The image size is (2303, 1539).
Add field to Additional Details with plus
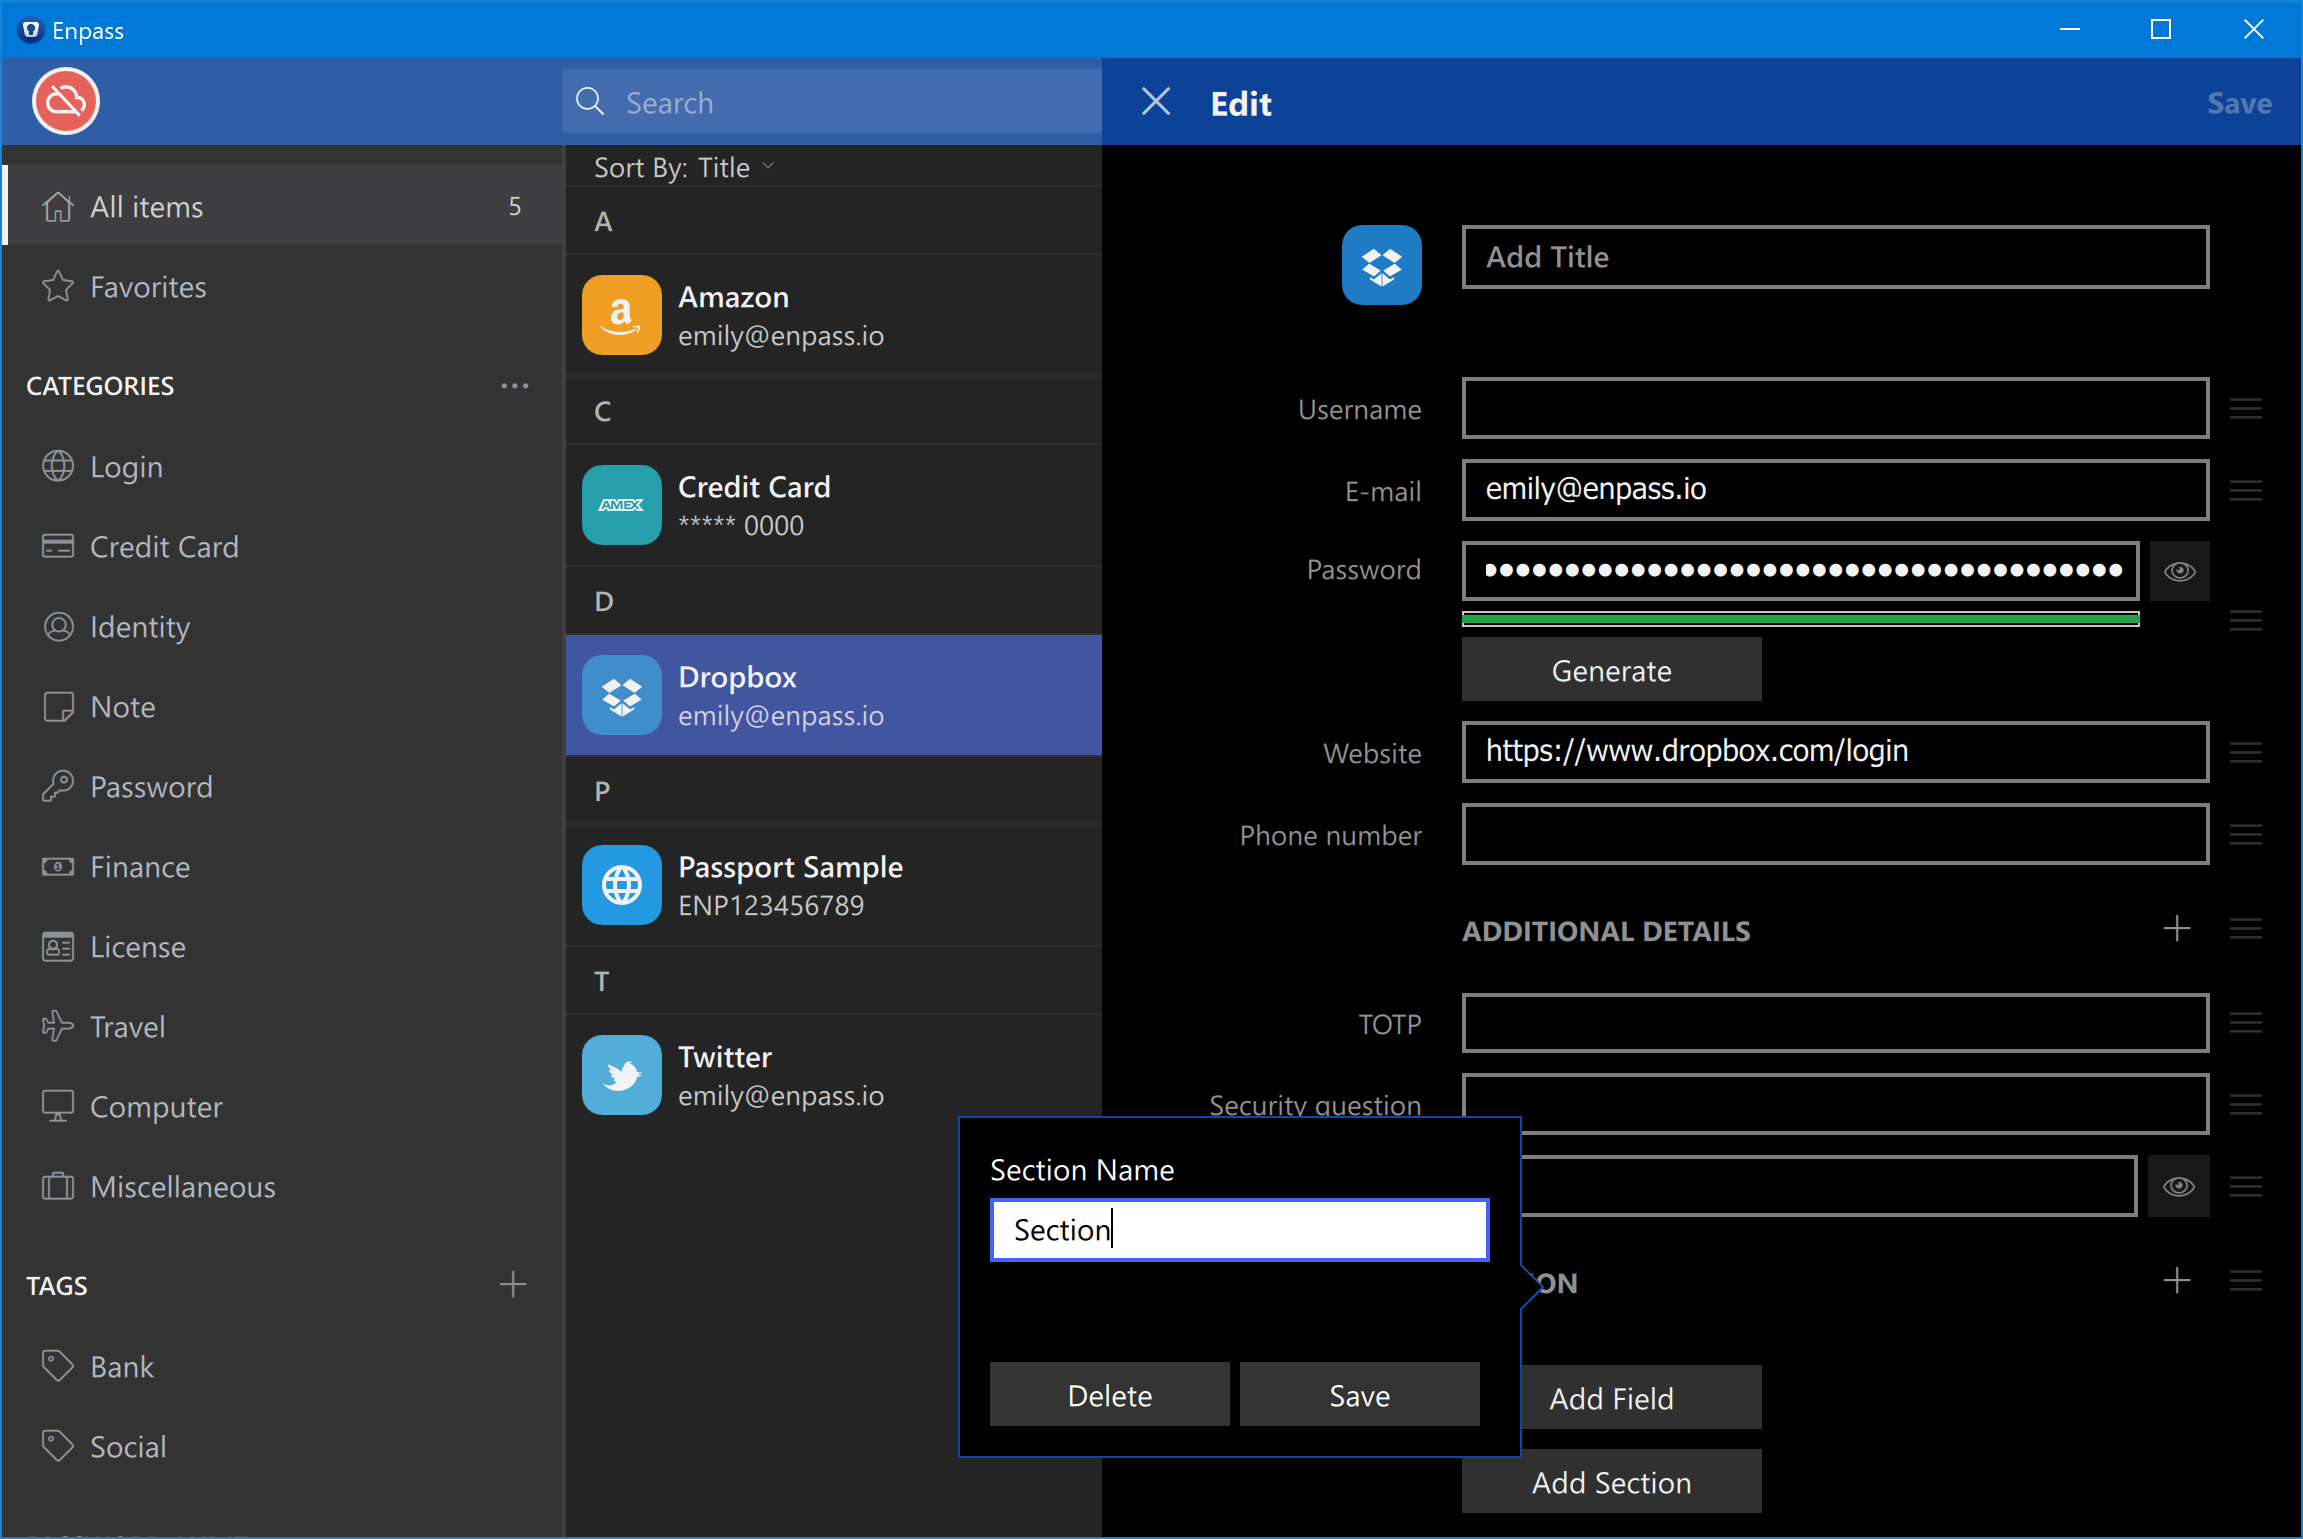coord(2177,929)
